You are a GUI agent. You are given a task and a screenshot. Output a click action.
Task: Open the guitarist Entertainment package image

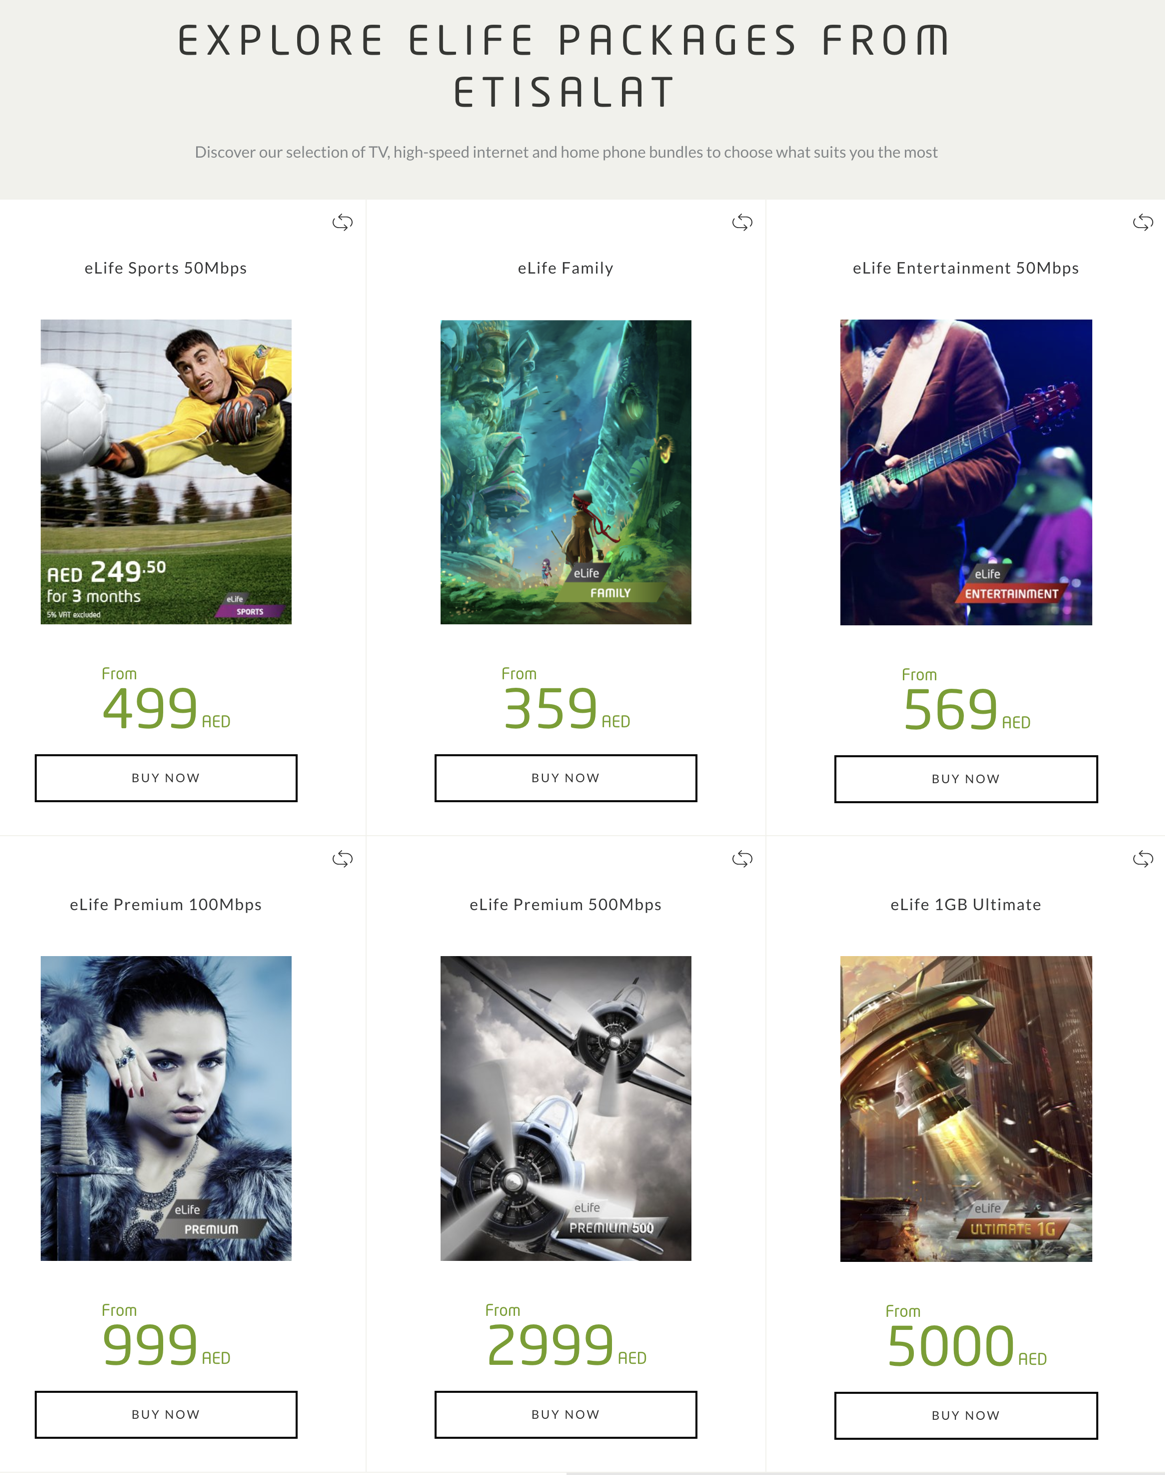[966, 472]
